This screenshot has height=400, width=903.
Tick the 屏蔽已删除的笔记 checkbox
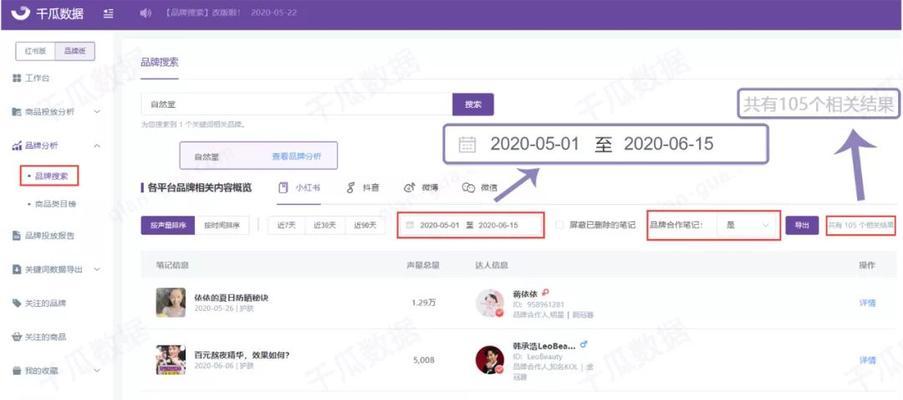click(x=559, y=225)
